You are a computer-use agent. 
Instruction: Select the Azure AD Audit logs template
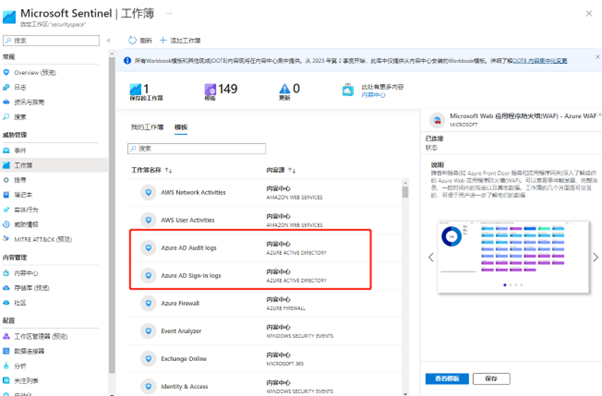pos(265,248)
